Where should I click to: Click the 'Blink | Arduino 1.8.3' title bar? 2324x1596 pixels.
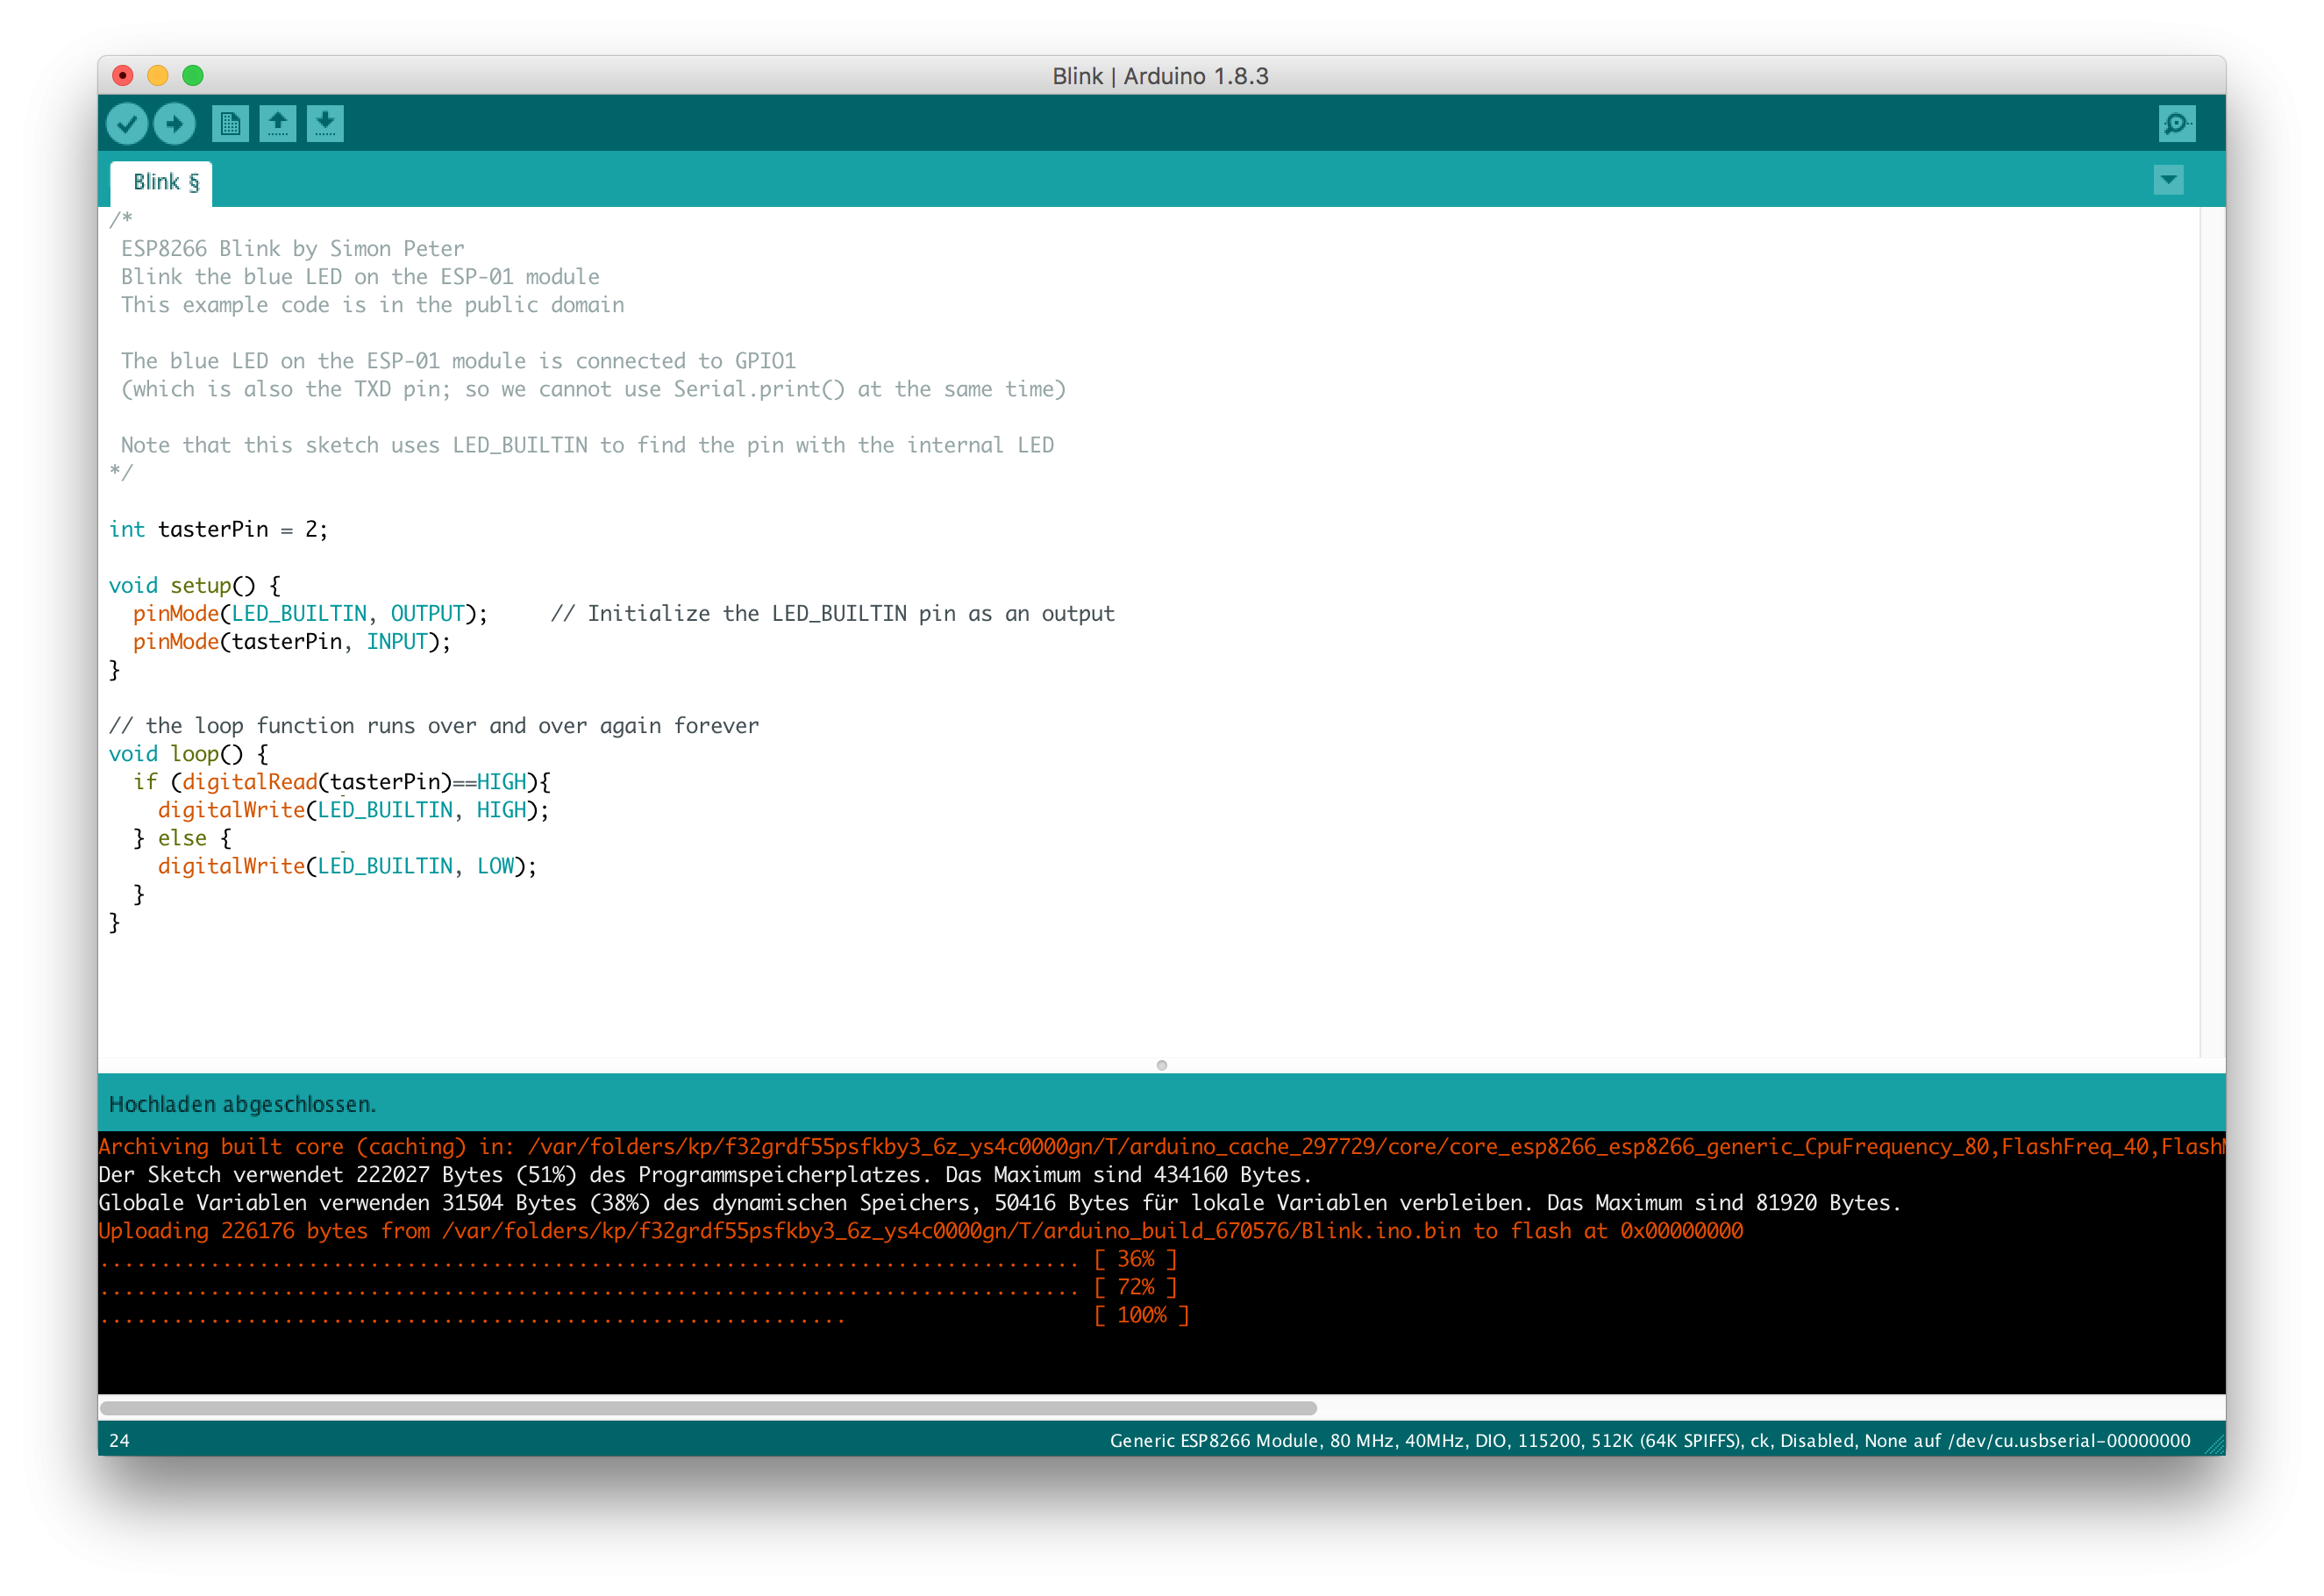[1160, 76]
